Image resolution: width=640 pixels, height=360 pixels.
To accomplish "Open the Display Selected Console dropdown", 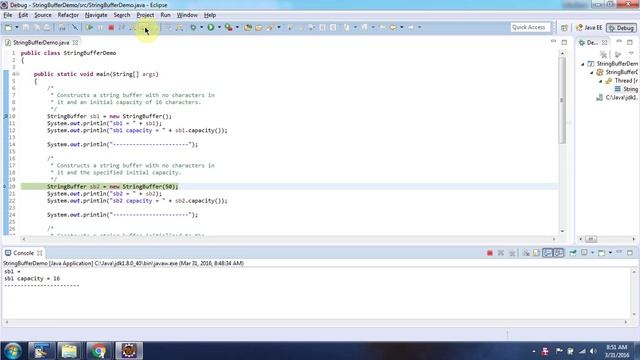I will [592, 253].
